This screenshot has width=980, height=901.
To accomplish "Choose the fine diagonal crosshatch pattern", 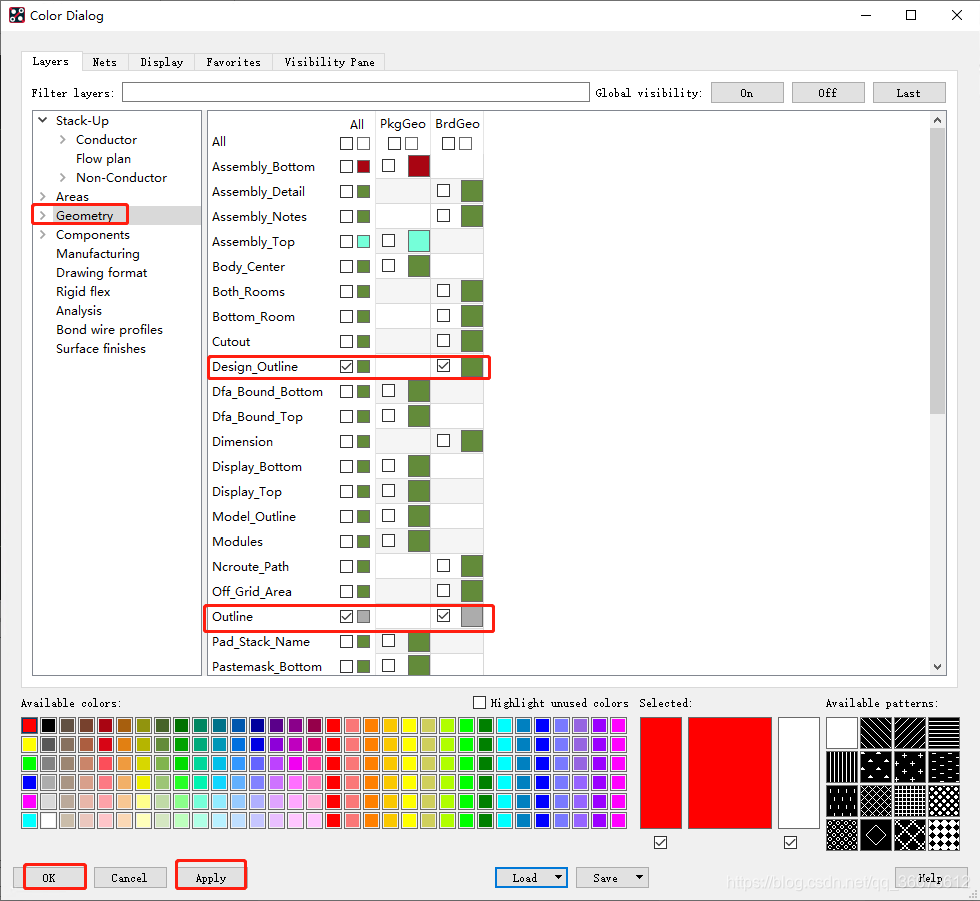I will [876, 801].
